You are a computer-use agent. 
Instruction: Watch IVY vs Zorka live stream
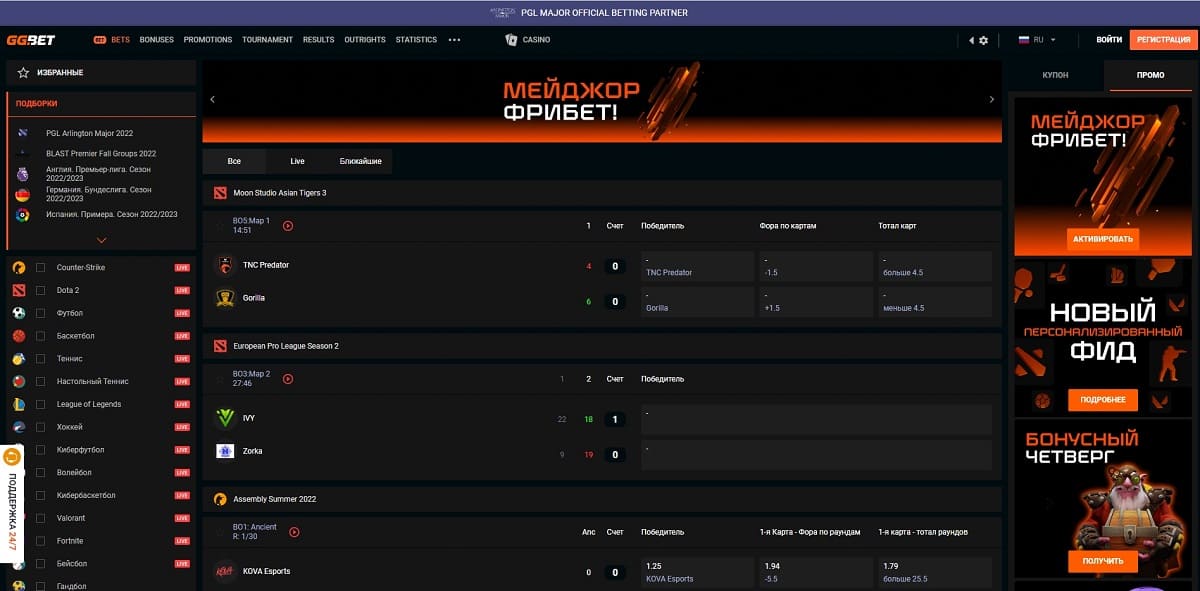[288, 379]
